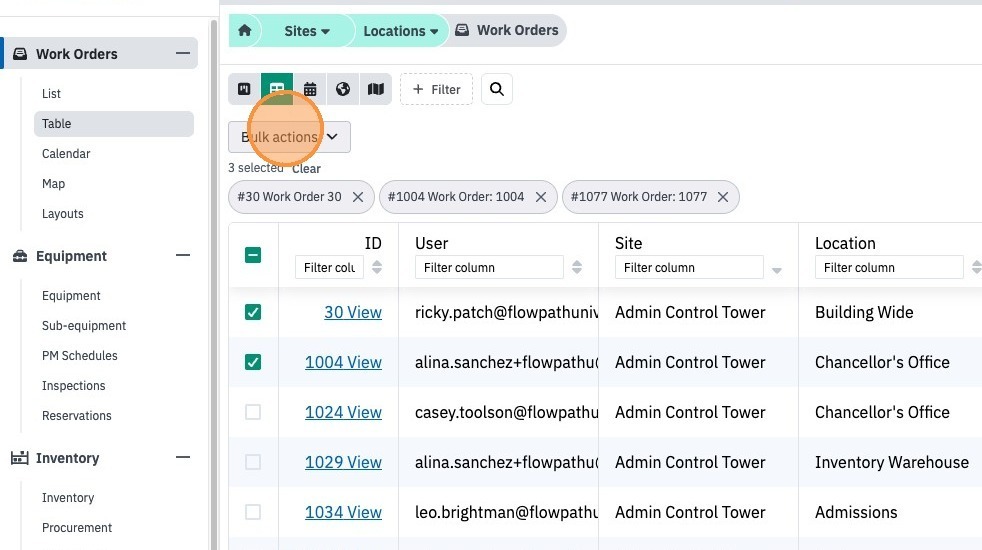Open work order 1004 View link
The height and width of the screenshot is (550, 982).
coord(343,362)
